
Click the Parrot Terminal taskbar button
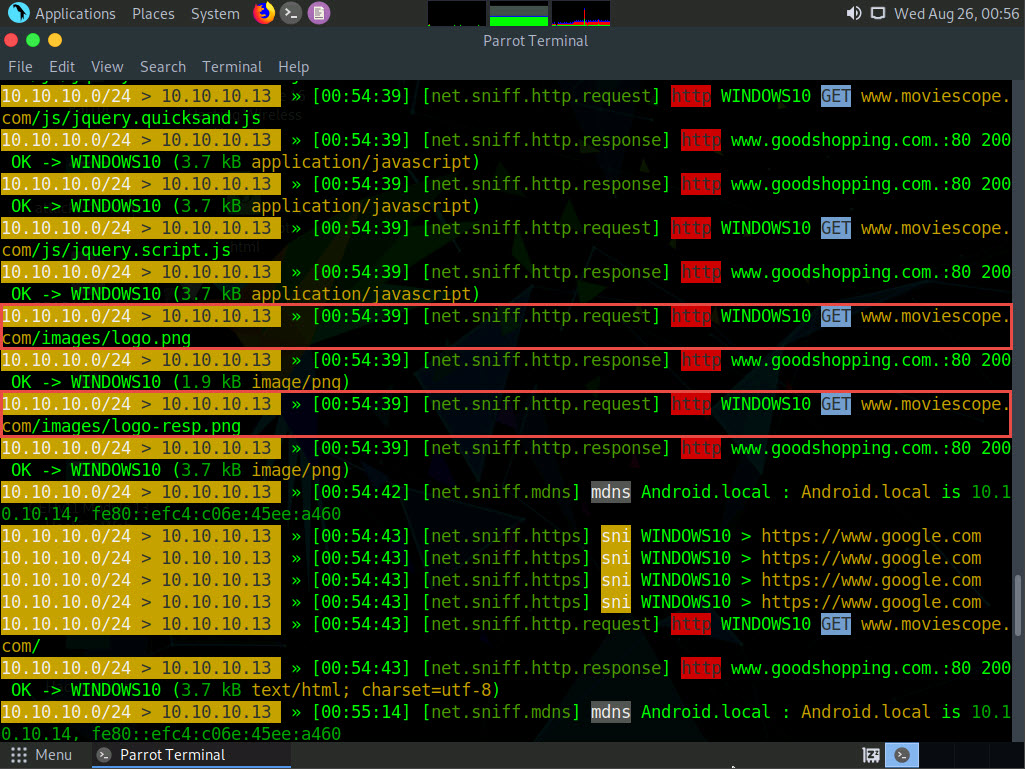190,755
